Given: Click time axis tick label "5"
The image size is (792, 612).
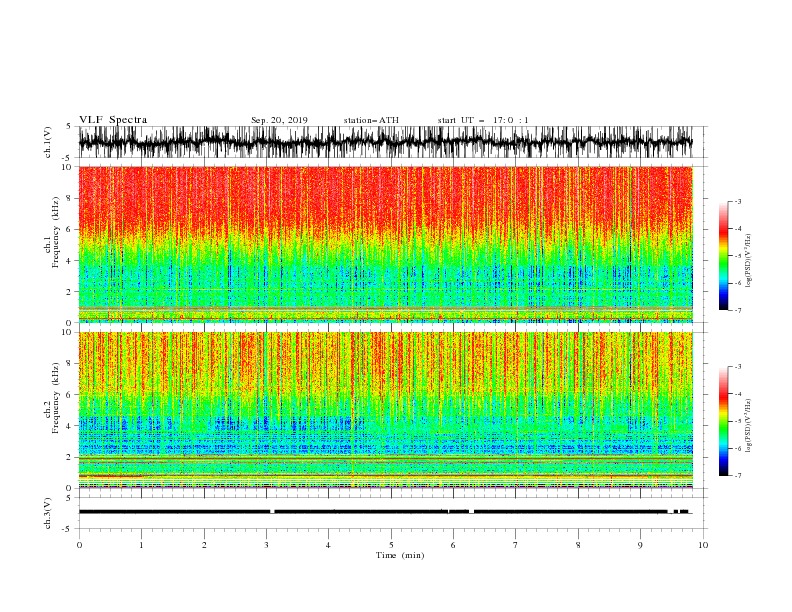Looking at the screenshot, I should click(391, 545).
